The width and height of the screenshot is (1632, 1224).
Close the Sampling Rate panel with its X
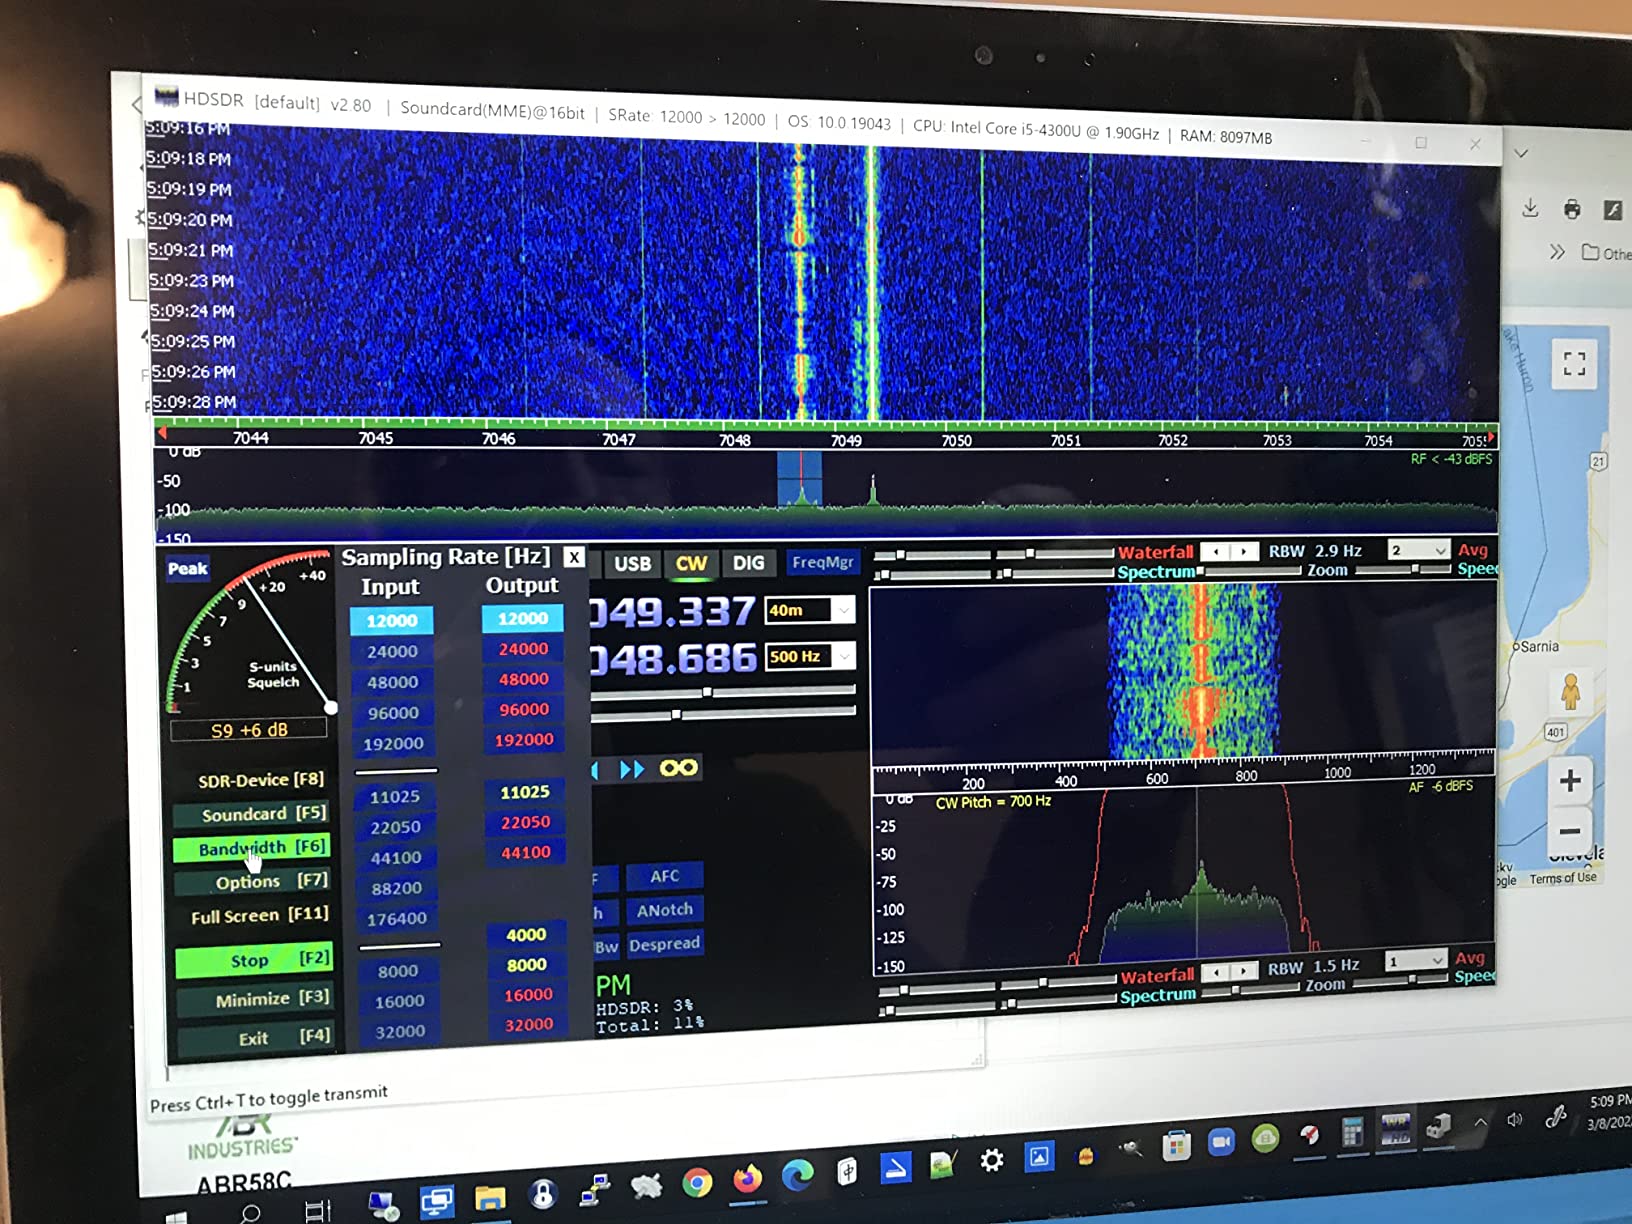(574, 557)
